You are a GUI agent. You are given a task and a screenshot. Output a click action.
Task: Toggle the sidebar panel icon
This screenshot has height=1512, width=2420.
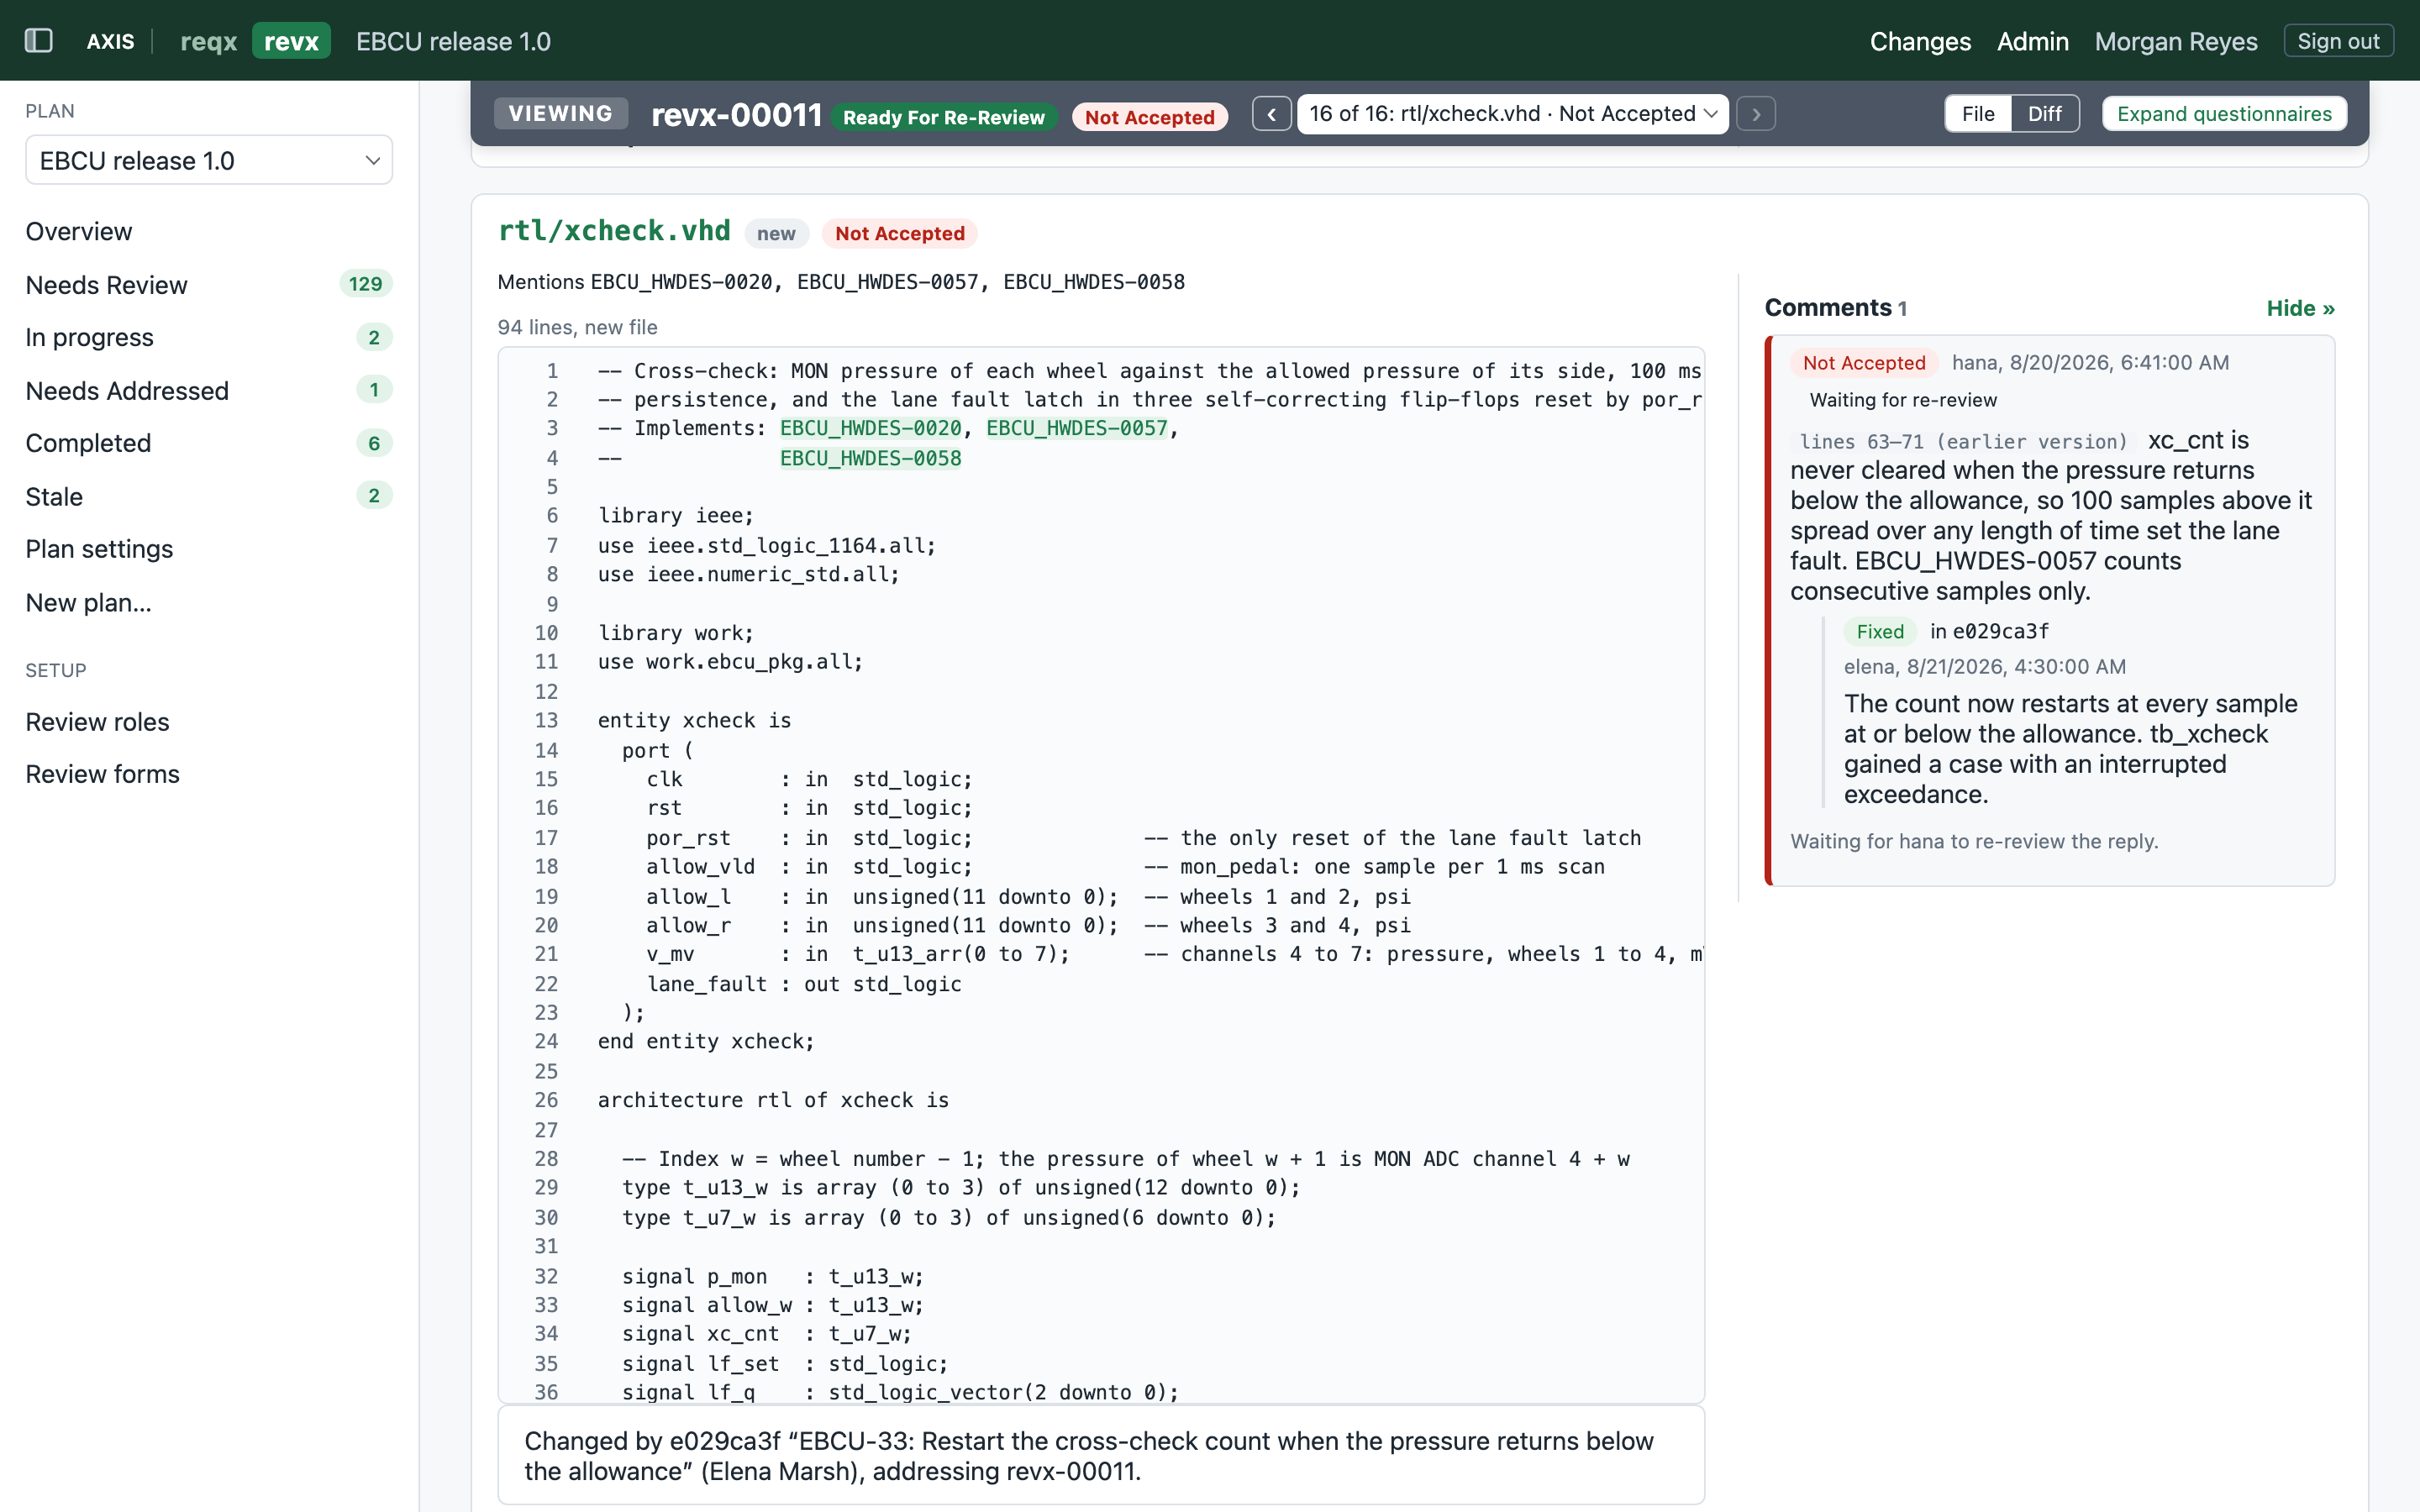click(x=38, y=41)
